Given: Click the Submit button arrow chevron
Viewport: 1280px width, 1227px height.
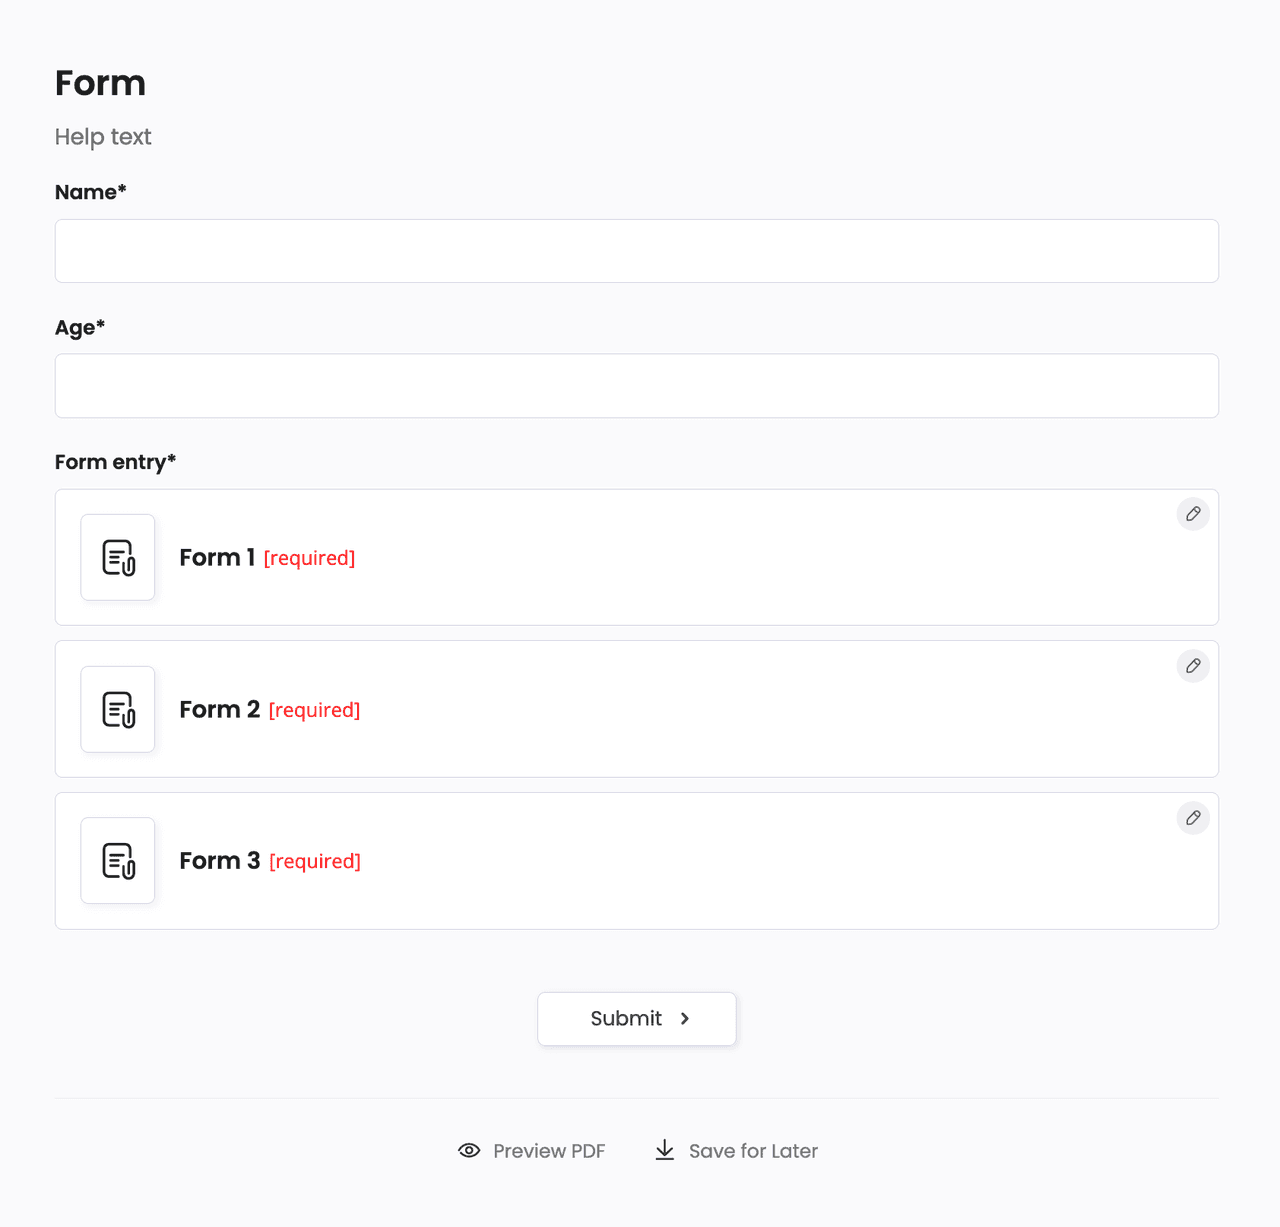Looking at the screenshot, I should coord(685,1018).
